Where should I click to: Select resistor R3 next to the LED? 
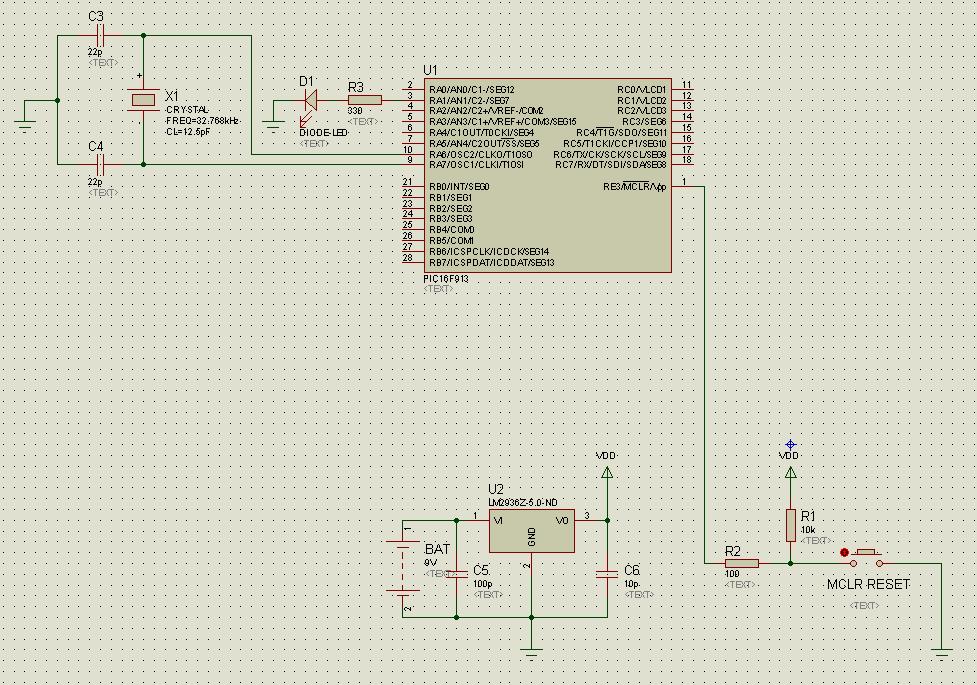[364, 100]
